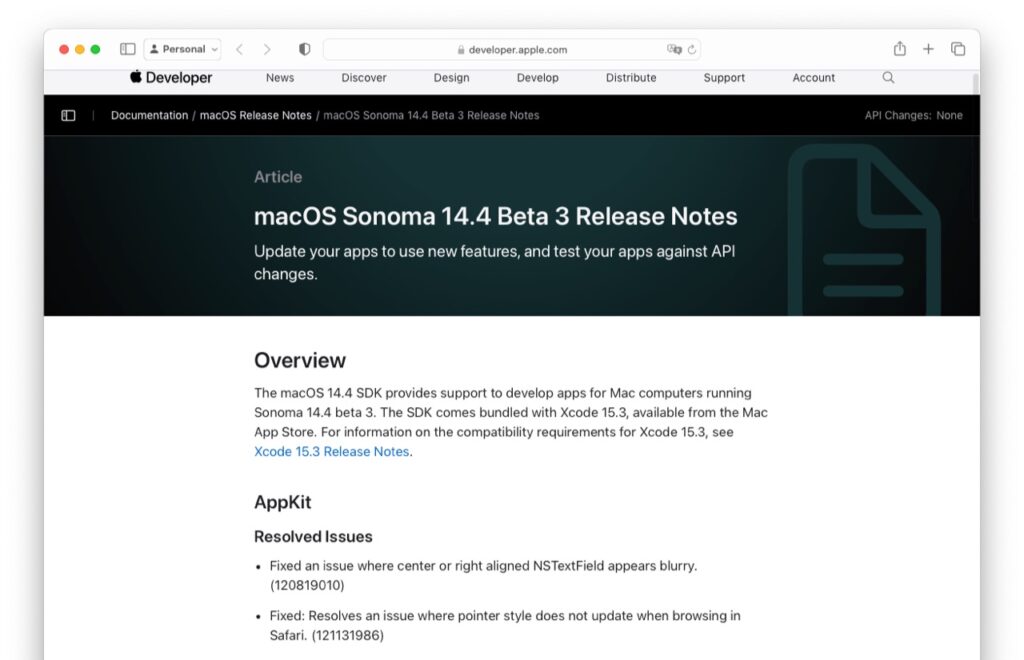Expand the forward navigation chevron
1024x660 pixels.
click(x=267, y=48)
